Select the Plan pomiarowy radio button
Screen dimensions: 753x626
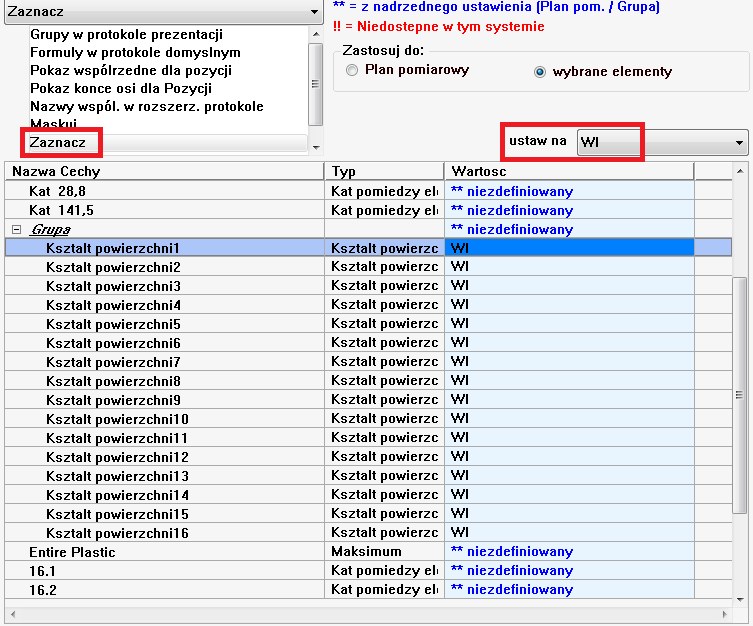[x=352, y=71]
